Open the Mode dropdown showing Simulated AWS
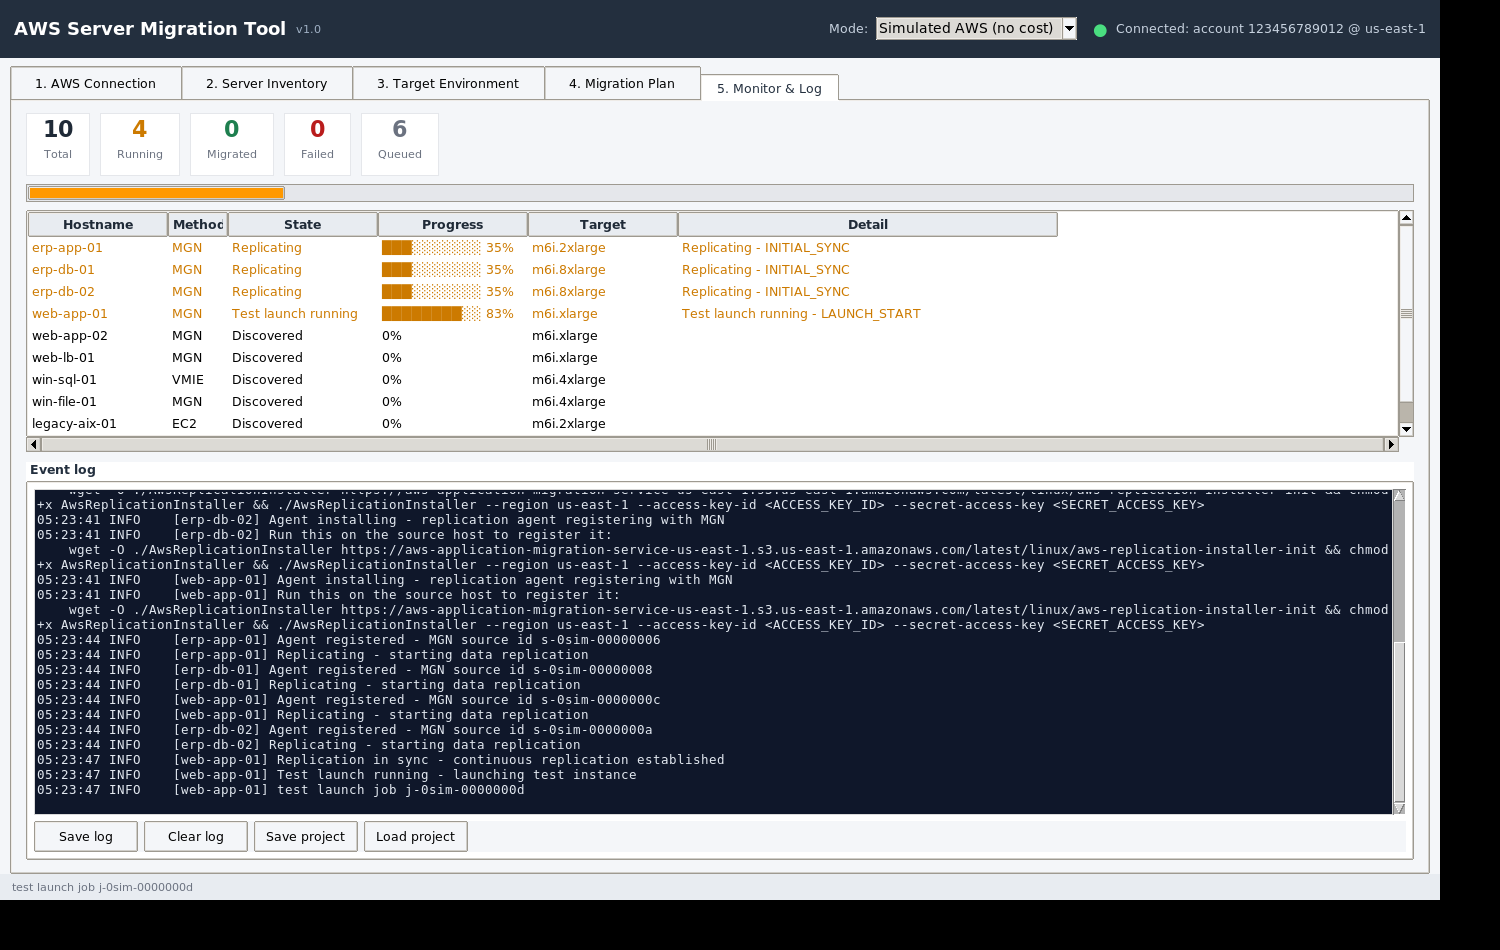The width and height of the screenshot is (1500, 950). click(976, 28)
